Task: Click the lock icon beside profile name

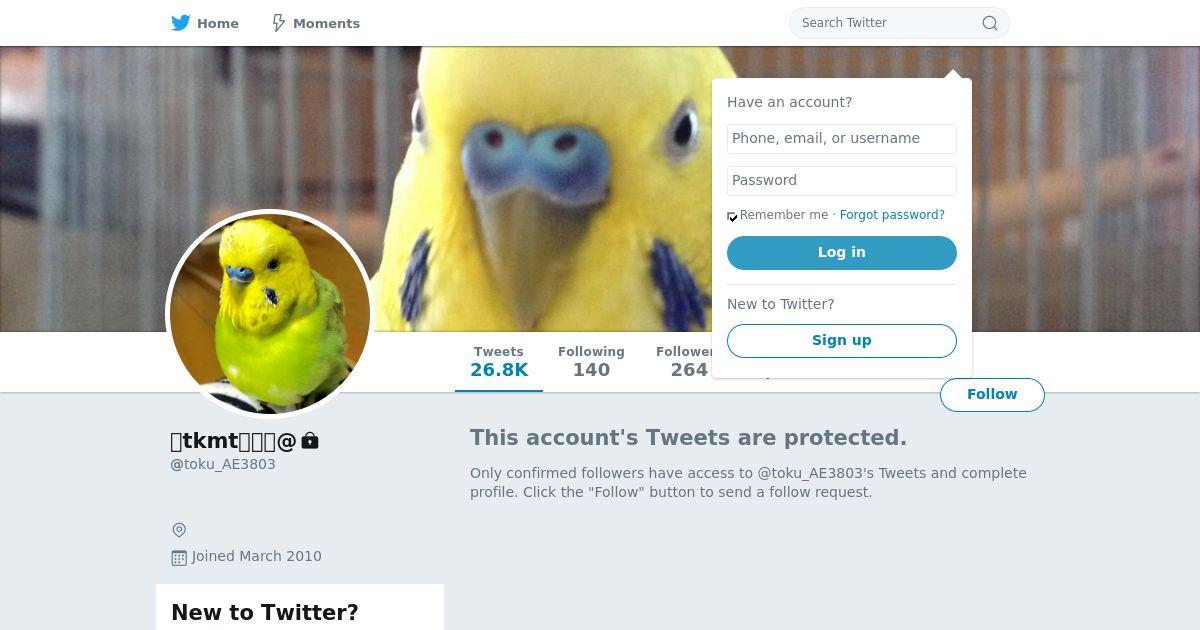Action: point(310,440)
